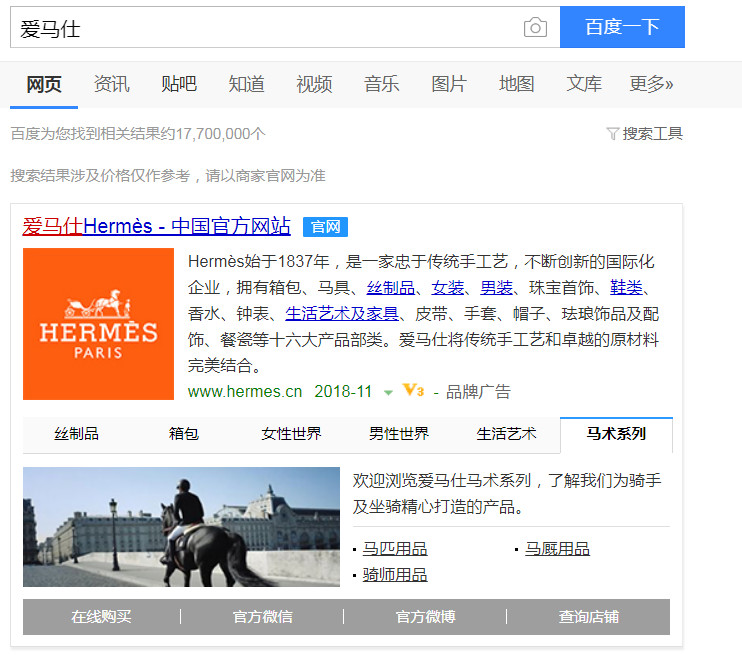The height and width of the screenshot is (662, 742).
Task: Open the 贴吧 tab
Action: coord(179,84)
